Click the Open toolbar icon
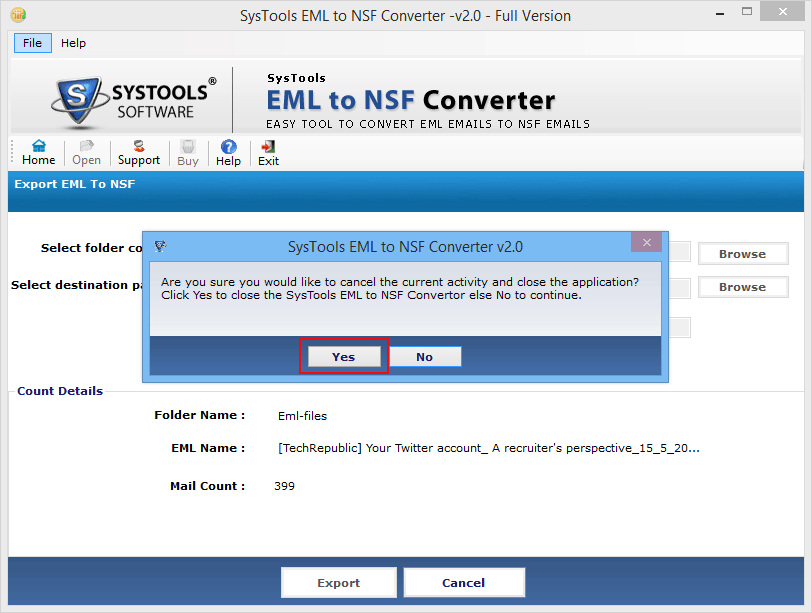 coord(86,153)
